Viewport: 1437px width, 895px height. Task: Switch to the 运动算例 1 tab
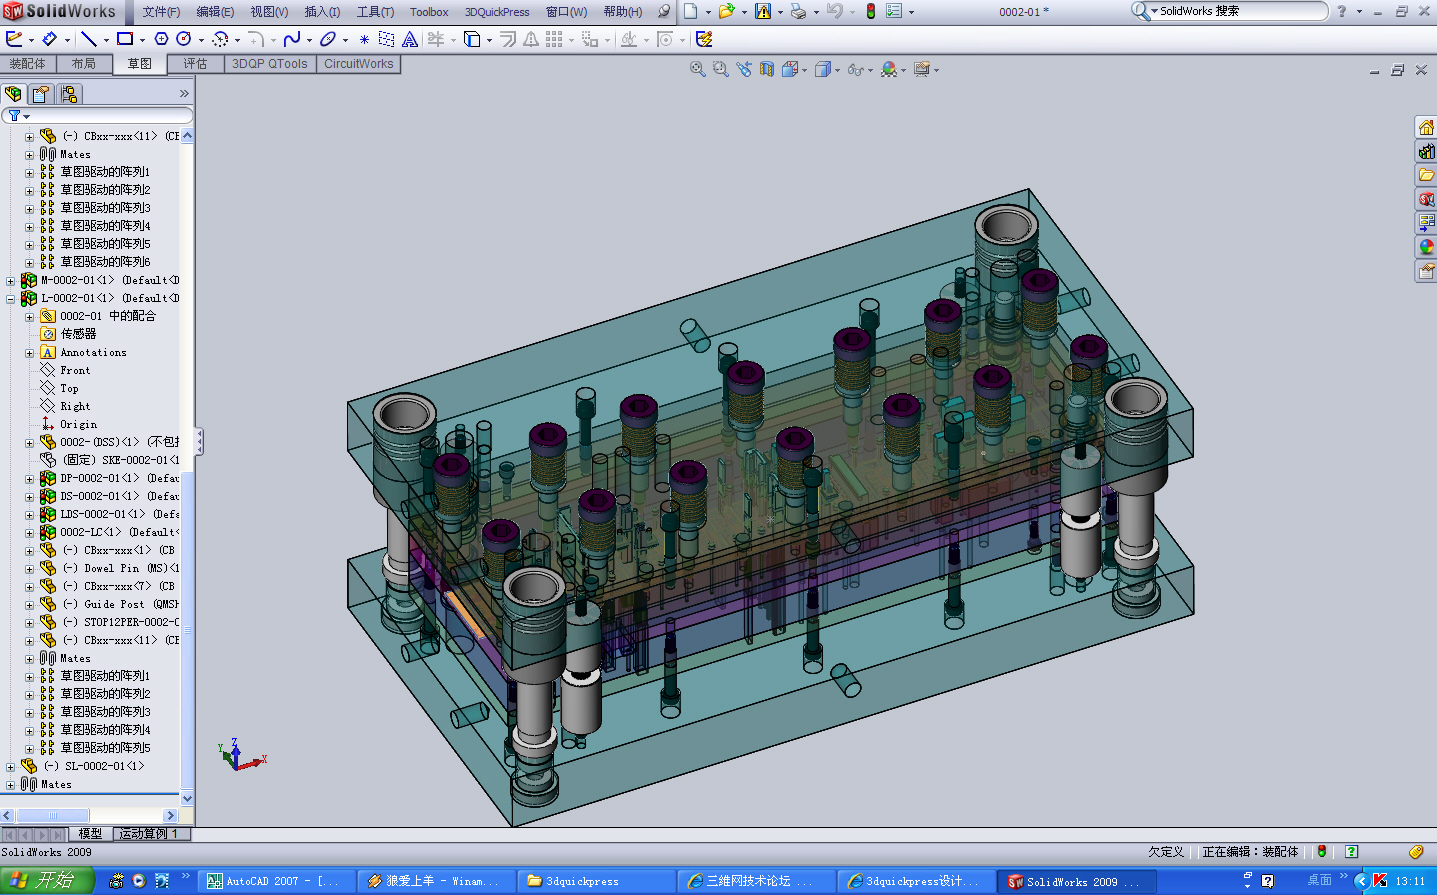click(149, 834)
